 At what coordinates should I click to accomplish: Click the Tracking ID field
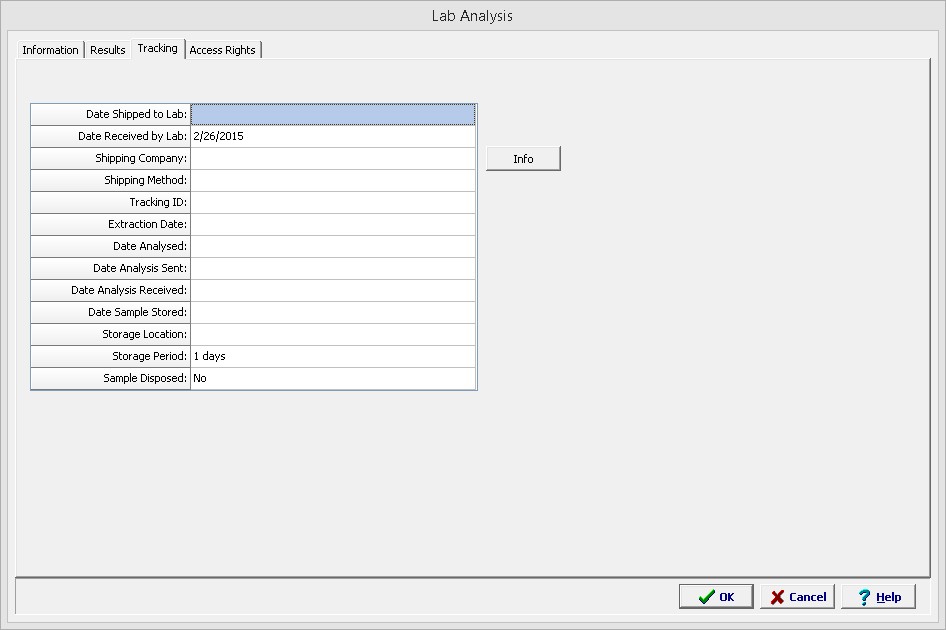click(x=332, y=203)
